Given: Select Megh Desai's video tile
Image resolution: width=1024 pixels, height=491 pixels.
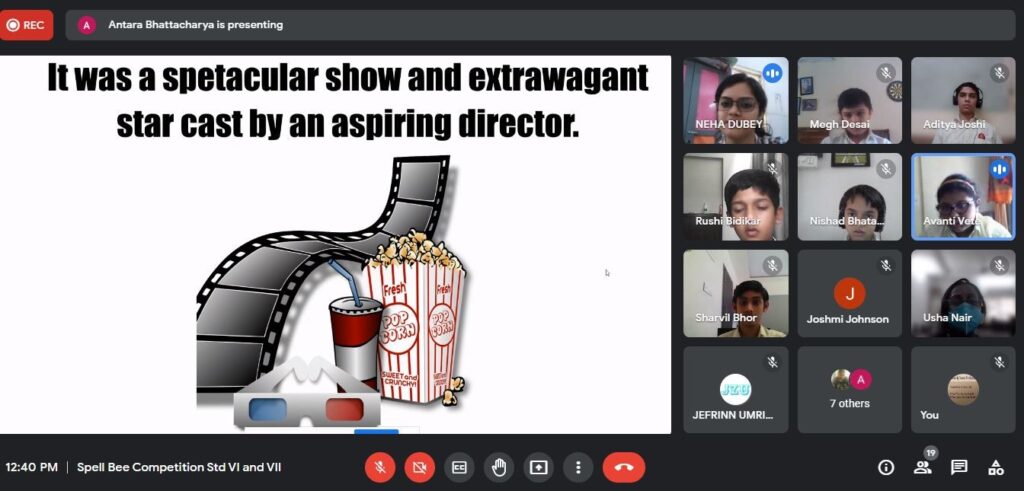Looking at the screenshot, I should pos(849,100).
